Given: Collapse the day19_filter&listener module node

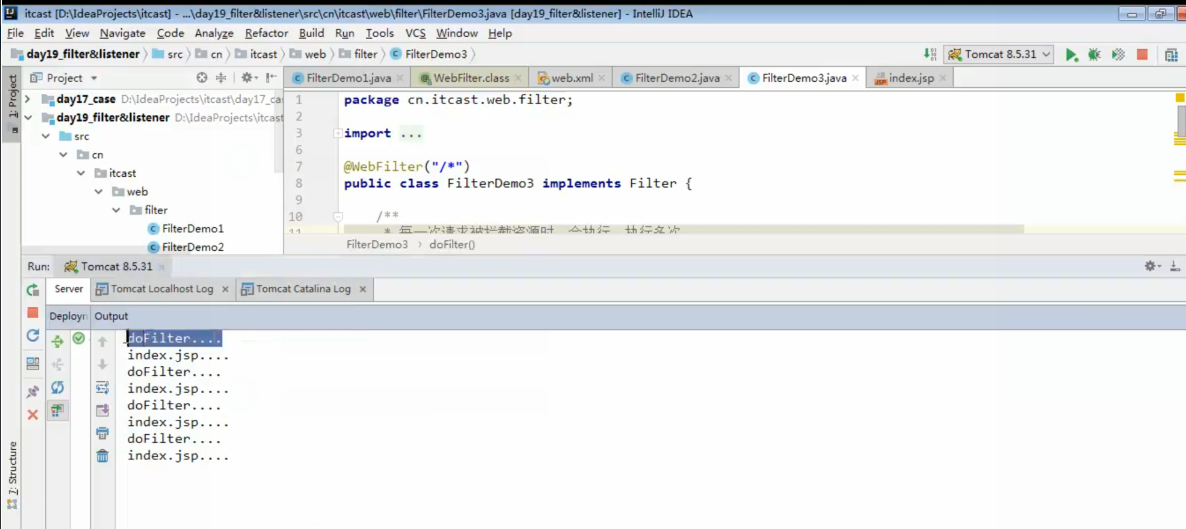Looking at the screenshot, I should click(28, 117).
